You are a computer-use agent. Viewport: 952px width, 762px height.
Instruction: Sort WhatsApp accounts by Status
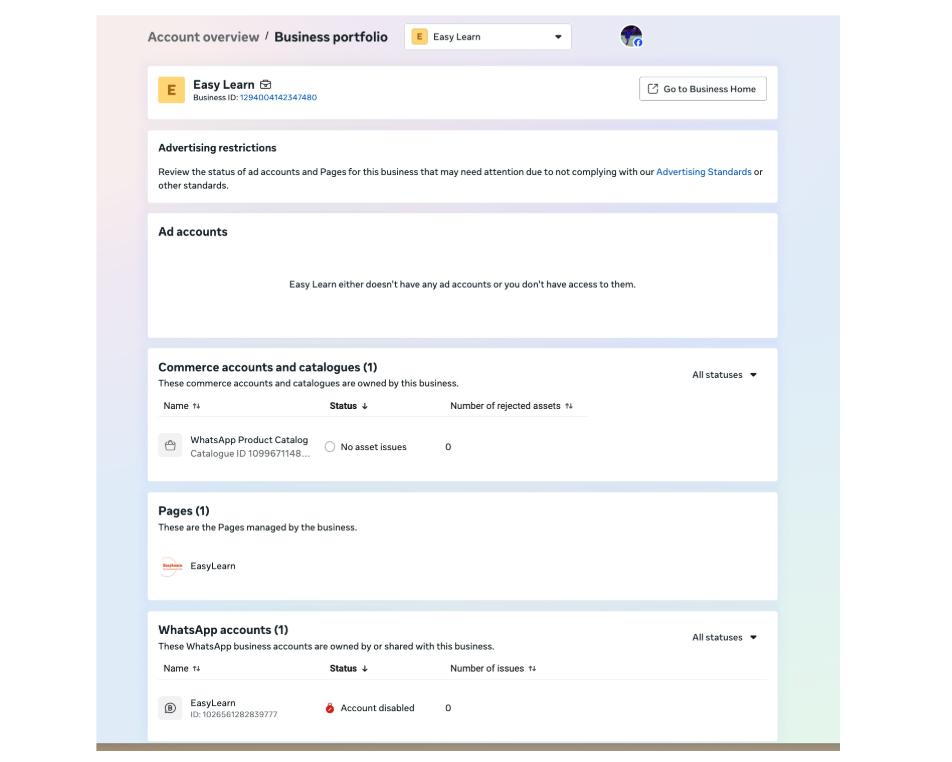pos(348,668)
